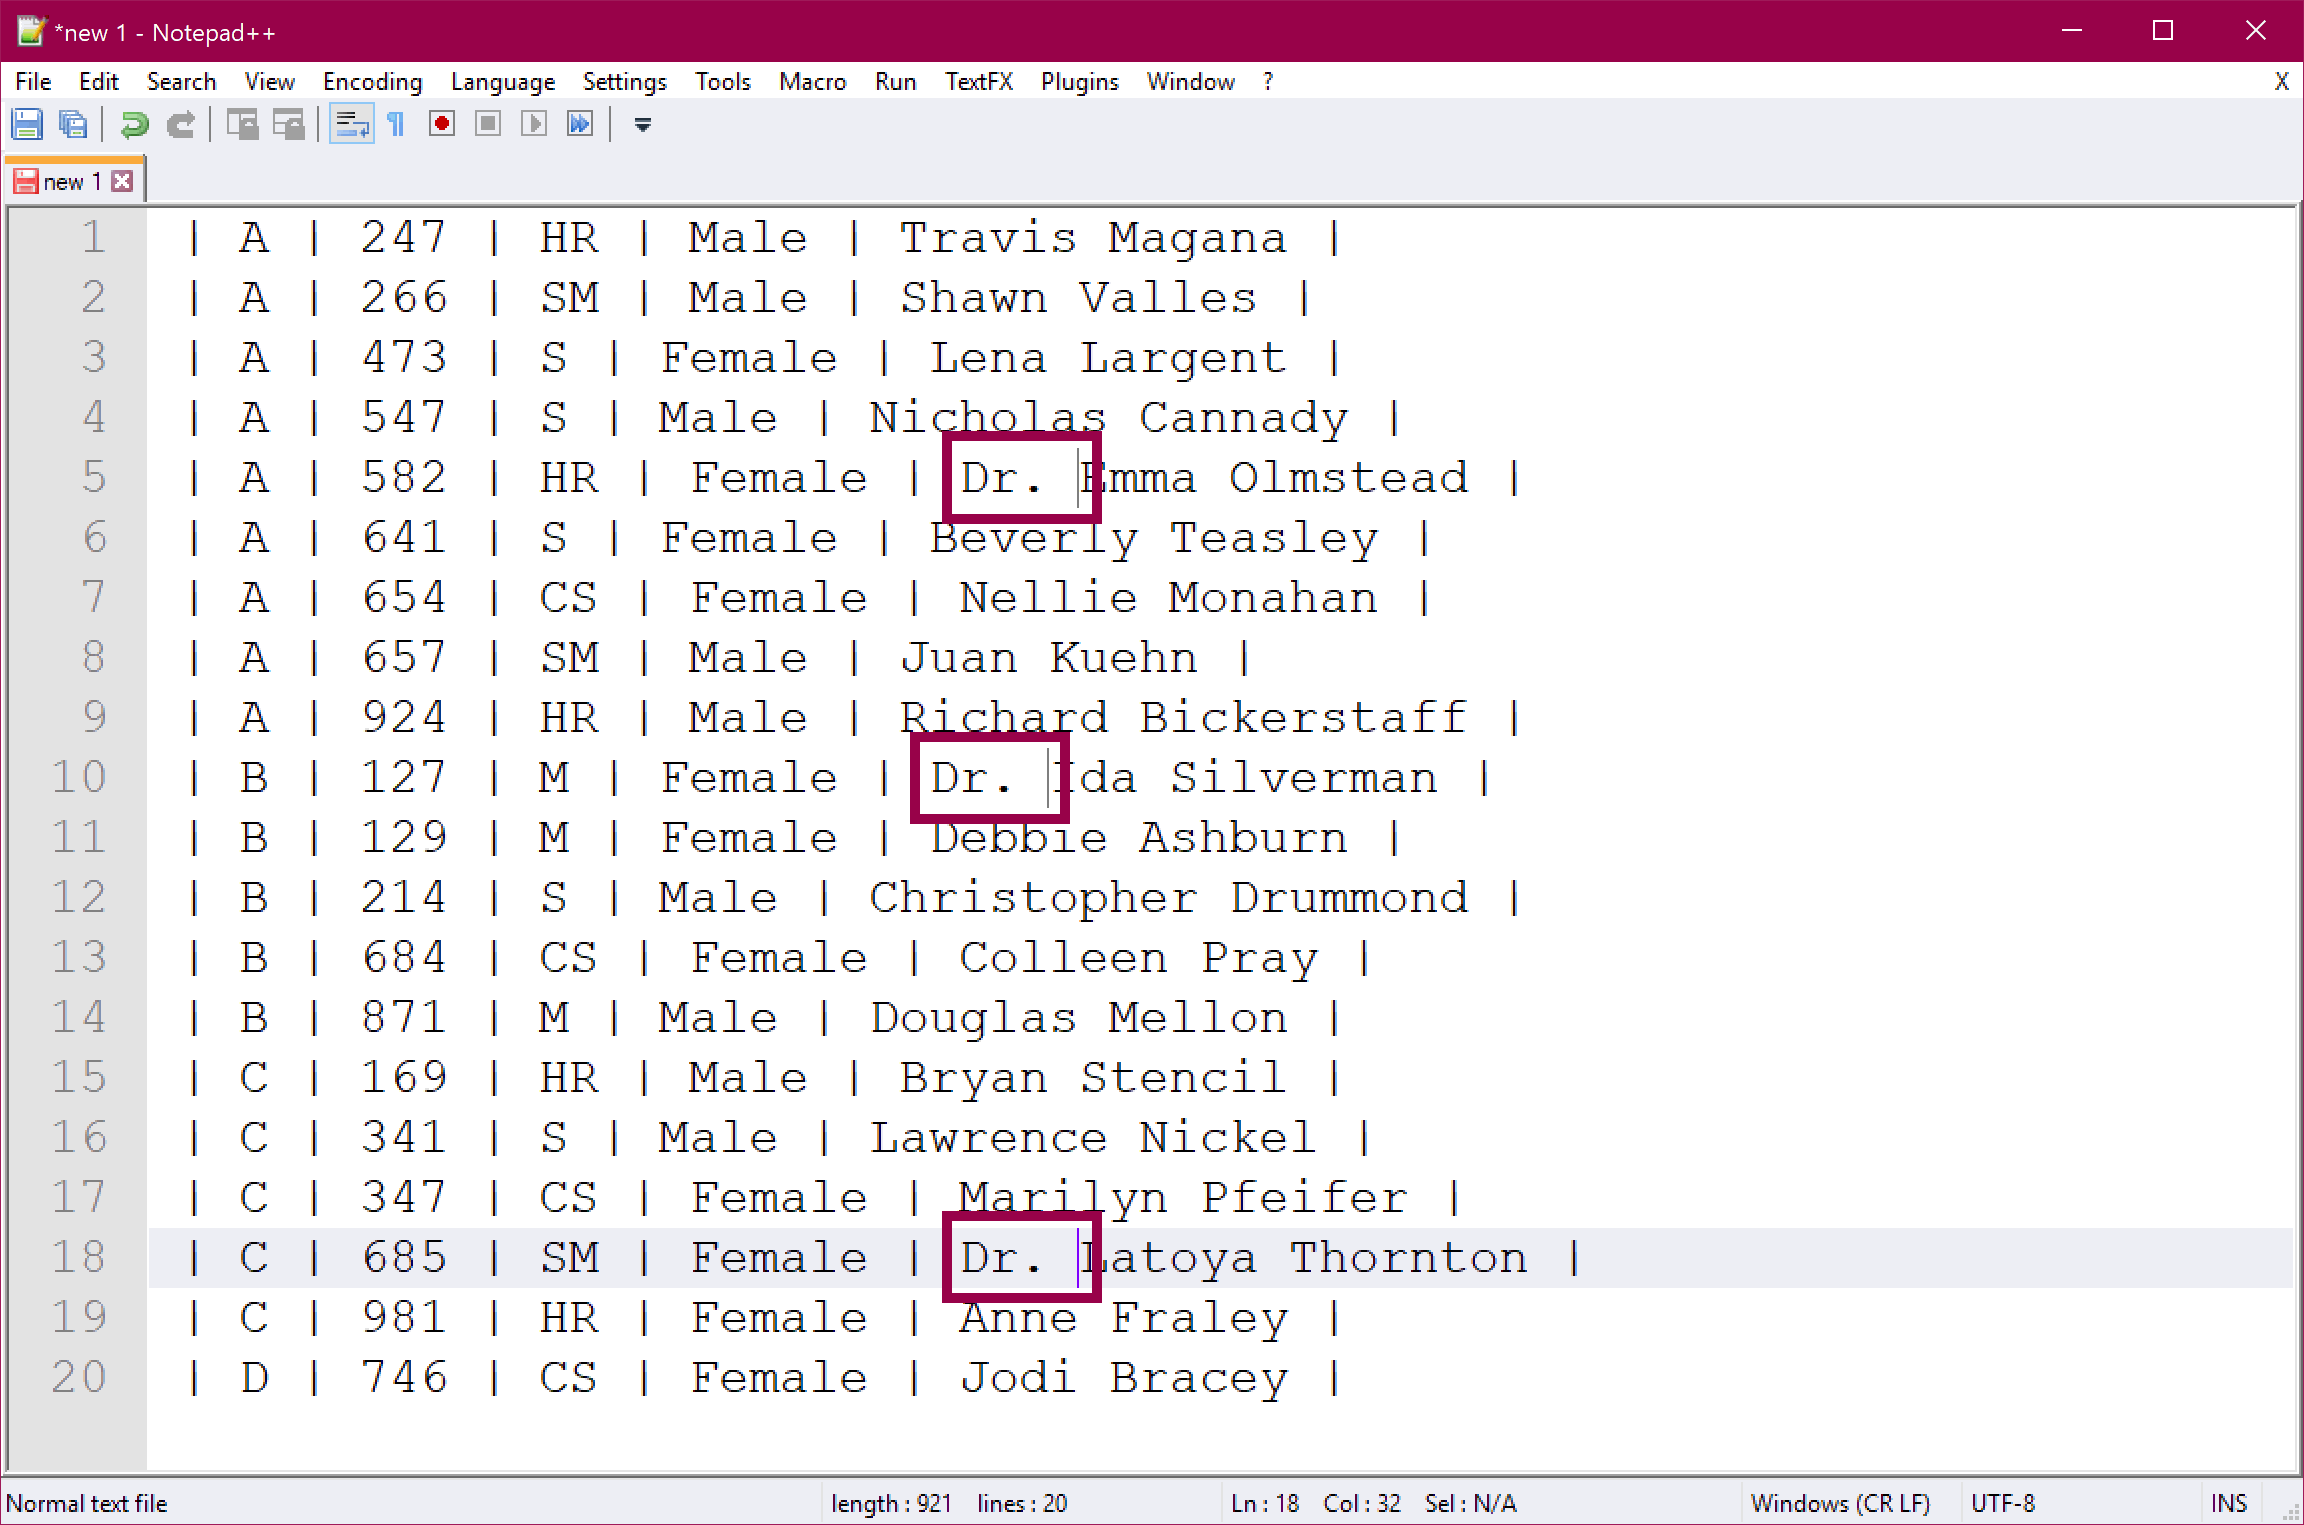Click Run Macro Multiple Times icon

click(x=580, y=124)
